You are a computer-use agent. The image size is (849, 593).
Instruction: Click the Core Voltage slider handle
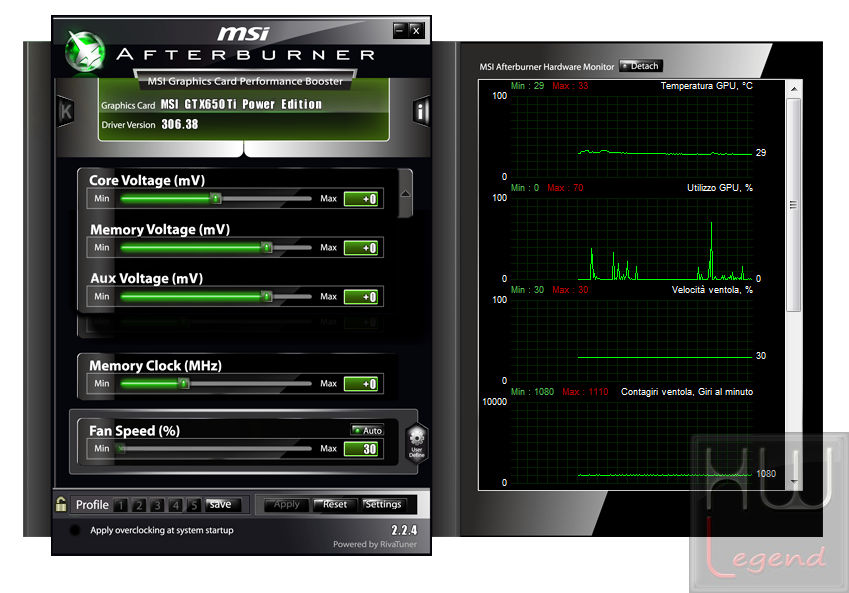tap(215, 198)
